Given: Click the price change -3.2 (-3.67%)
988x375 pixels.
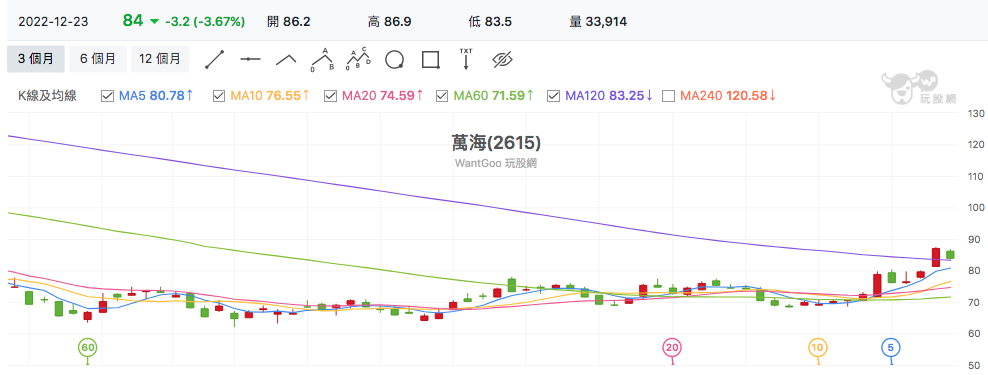Looking at the screenshot, I should 205,21.
